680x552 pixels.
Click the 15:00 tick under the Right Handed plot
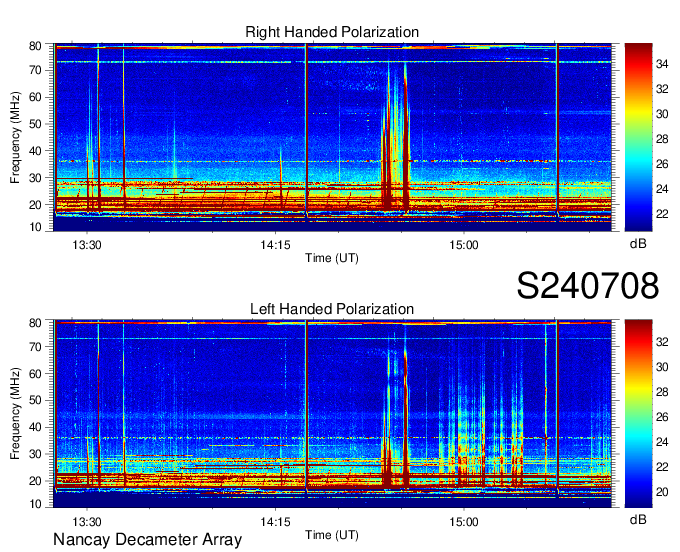click(464, 245)
